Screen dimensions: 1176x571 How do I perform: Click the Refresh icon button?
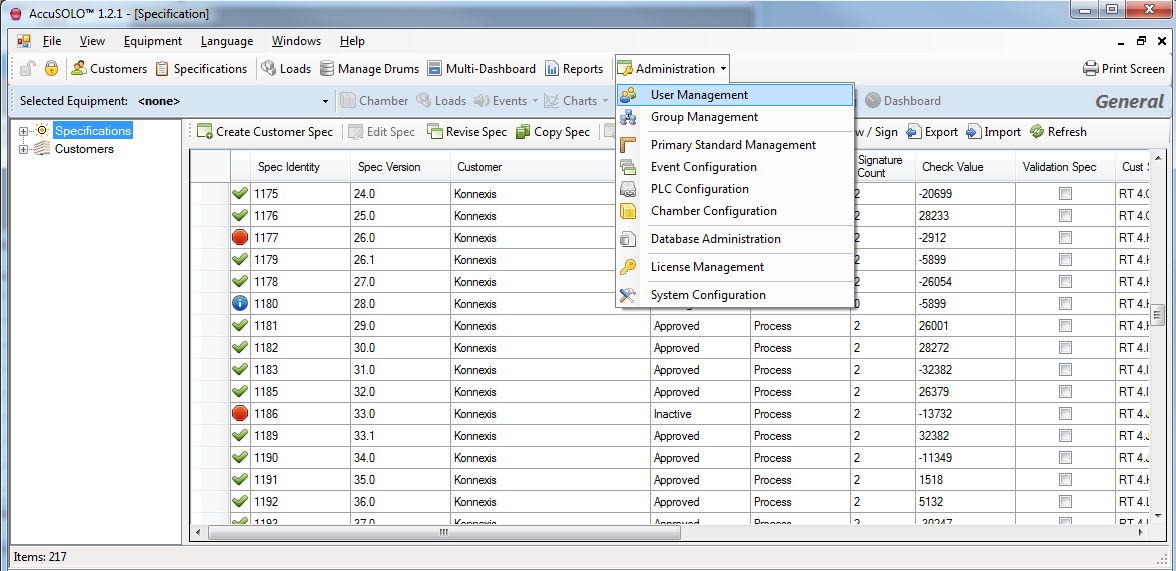[x=1037, y=132]
